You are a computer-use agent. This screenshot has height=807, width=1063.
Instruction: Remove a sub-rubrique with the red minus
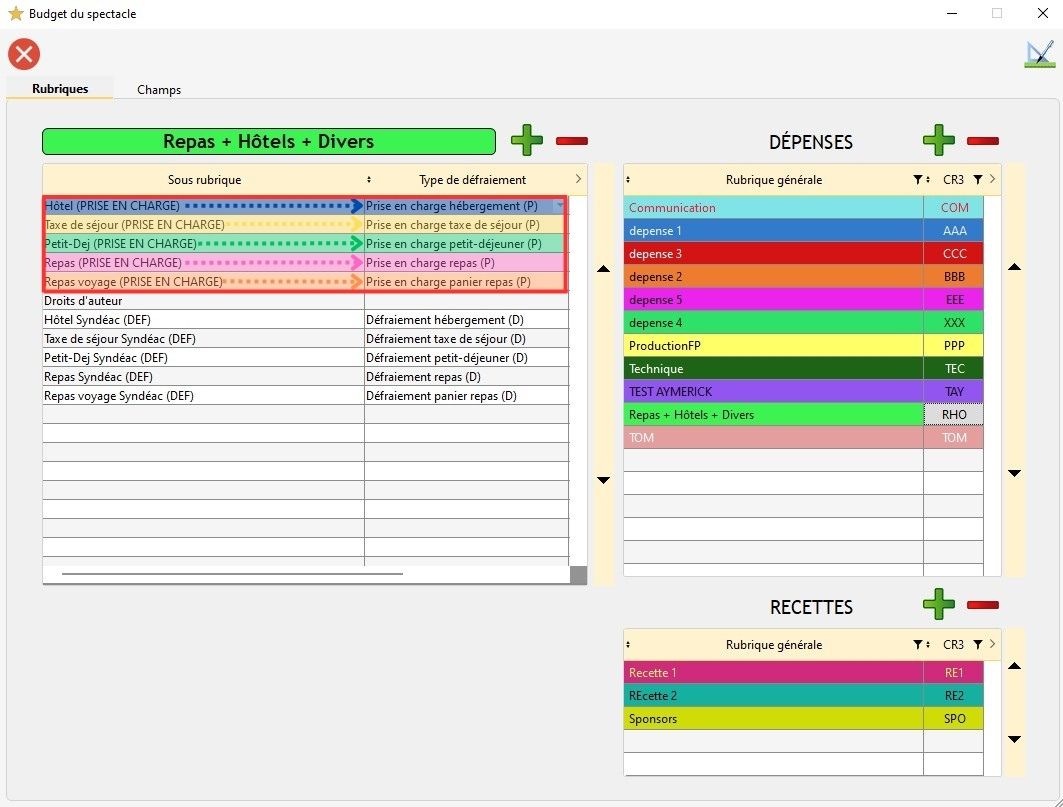572,141
